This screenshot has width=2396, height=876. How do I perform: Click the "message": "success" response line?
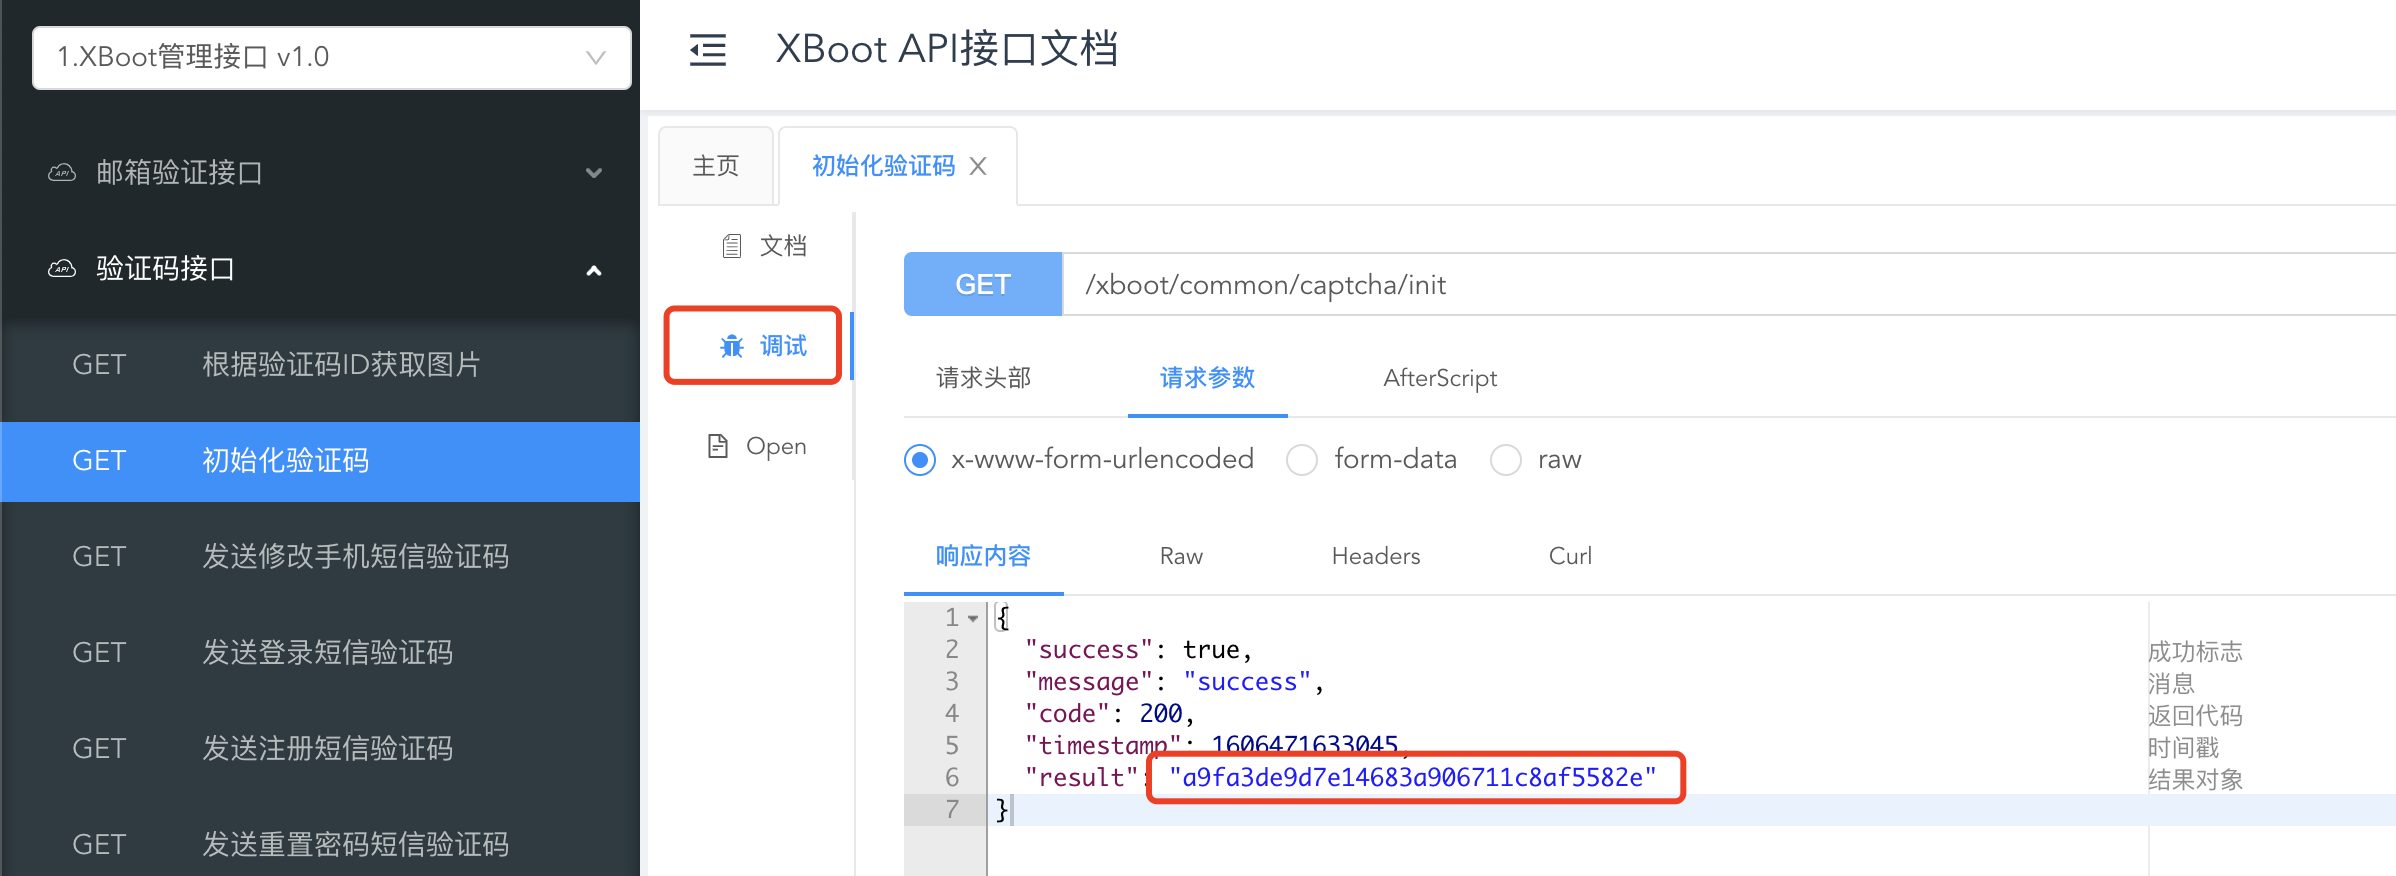1174,682
